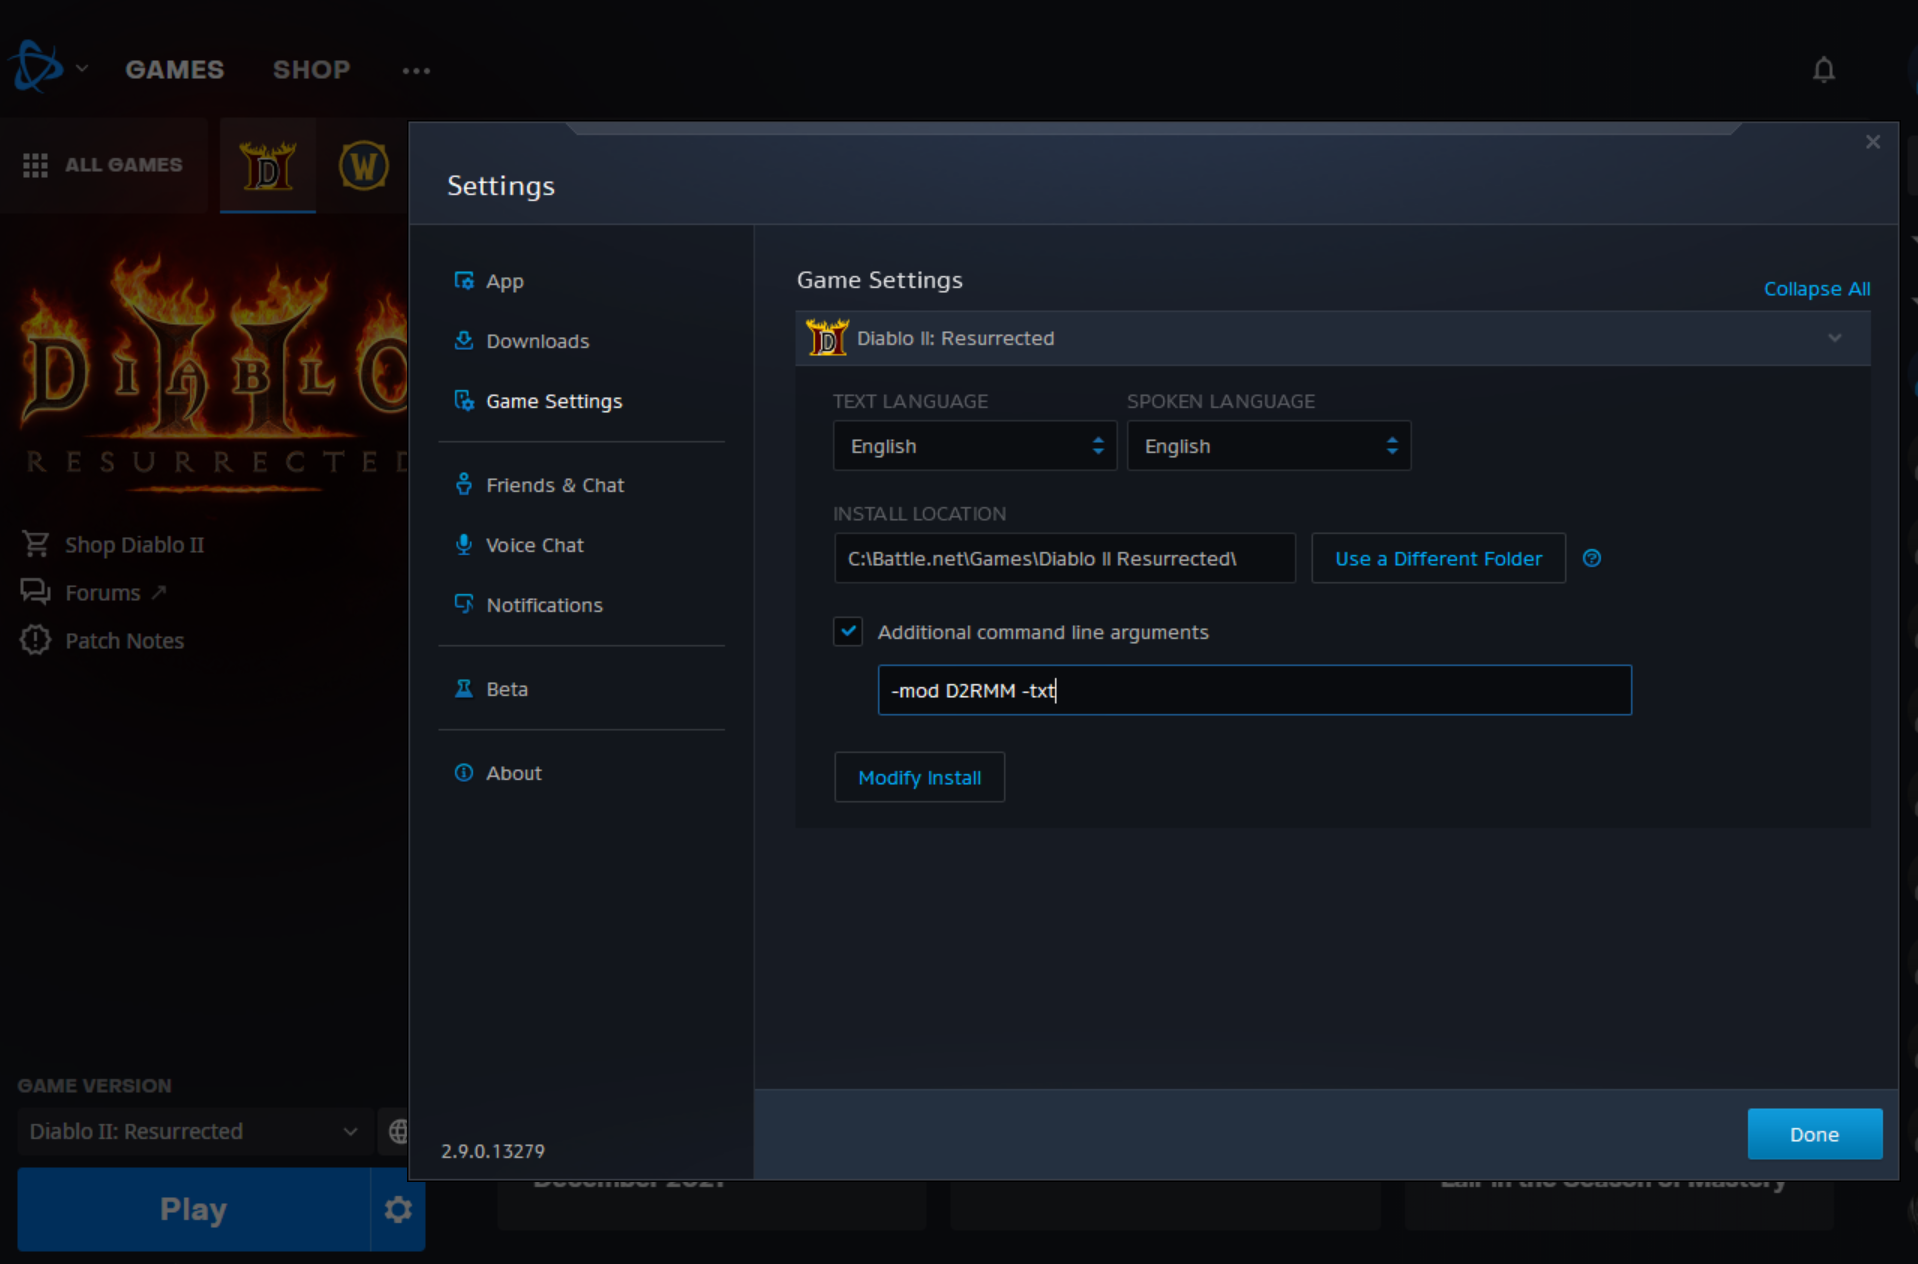The image size is (1918, 1264).
Task: Click the command line arguments text field
Action: pyautogui.click(x=1255, y=690)
